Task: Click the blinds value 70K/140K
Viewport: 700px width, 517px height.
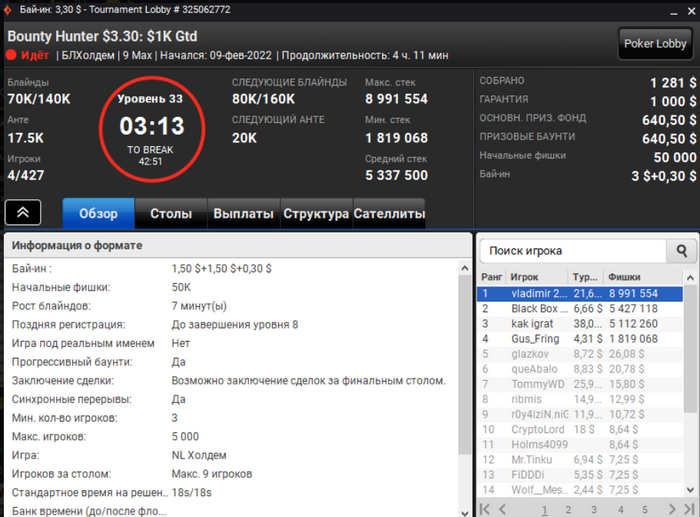Action: [x=39, y=99]
